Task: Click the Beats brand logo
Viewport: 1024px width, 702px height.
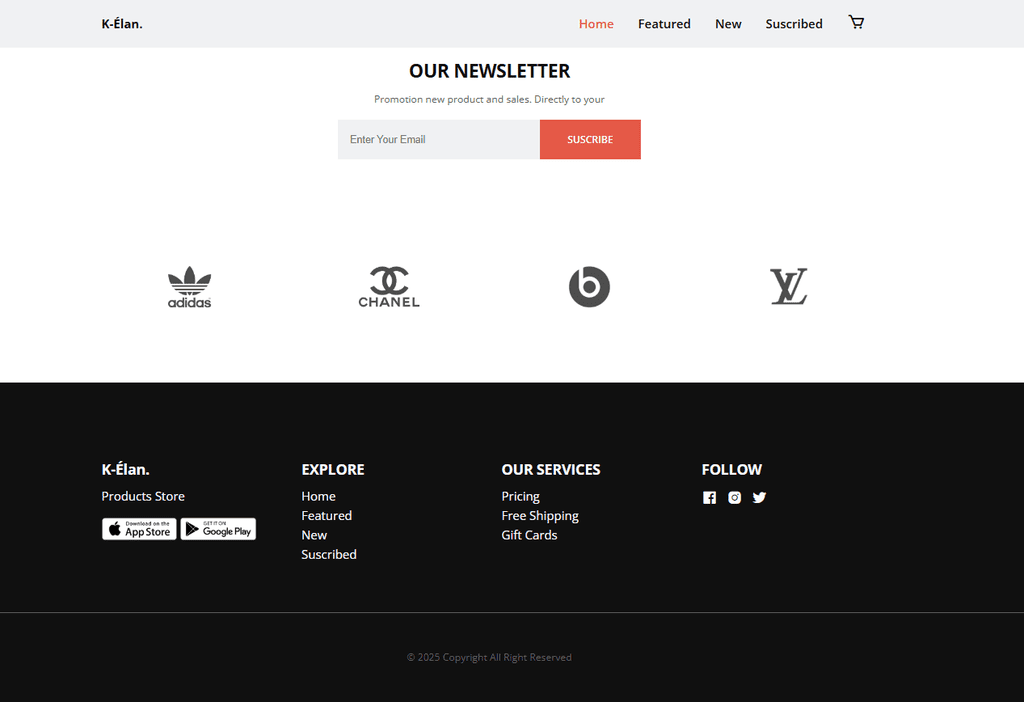Action: point(589,287)
